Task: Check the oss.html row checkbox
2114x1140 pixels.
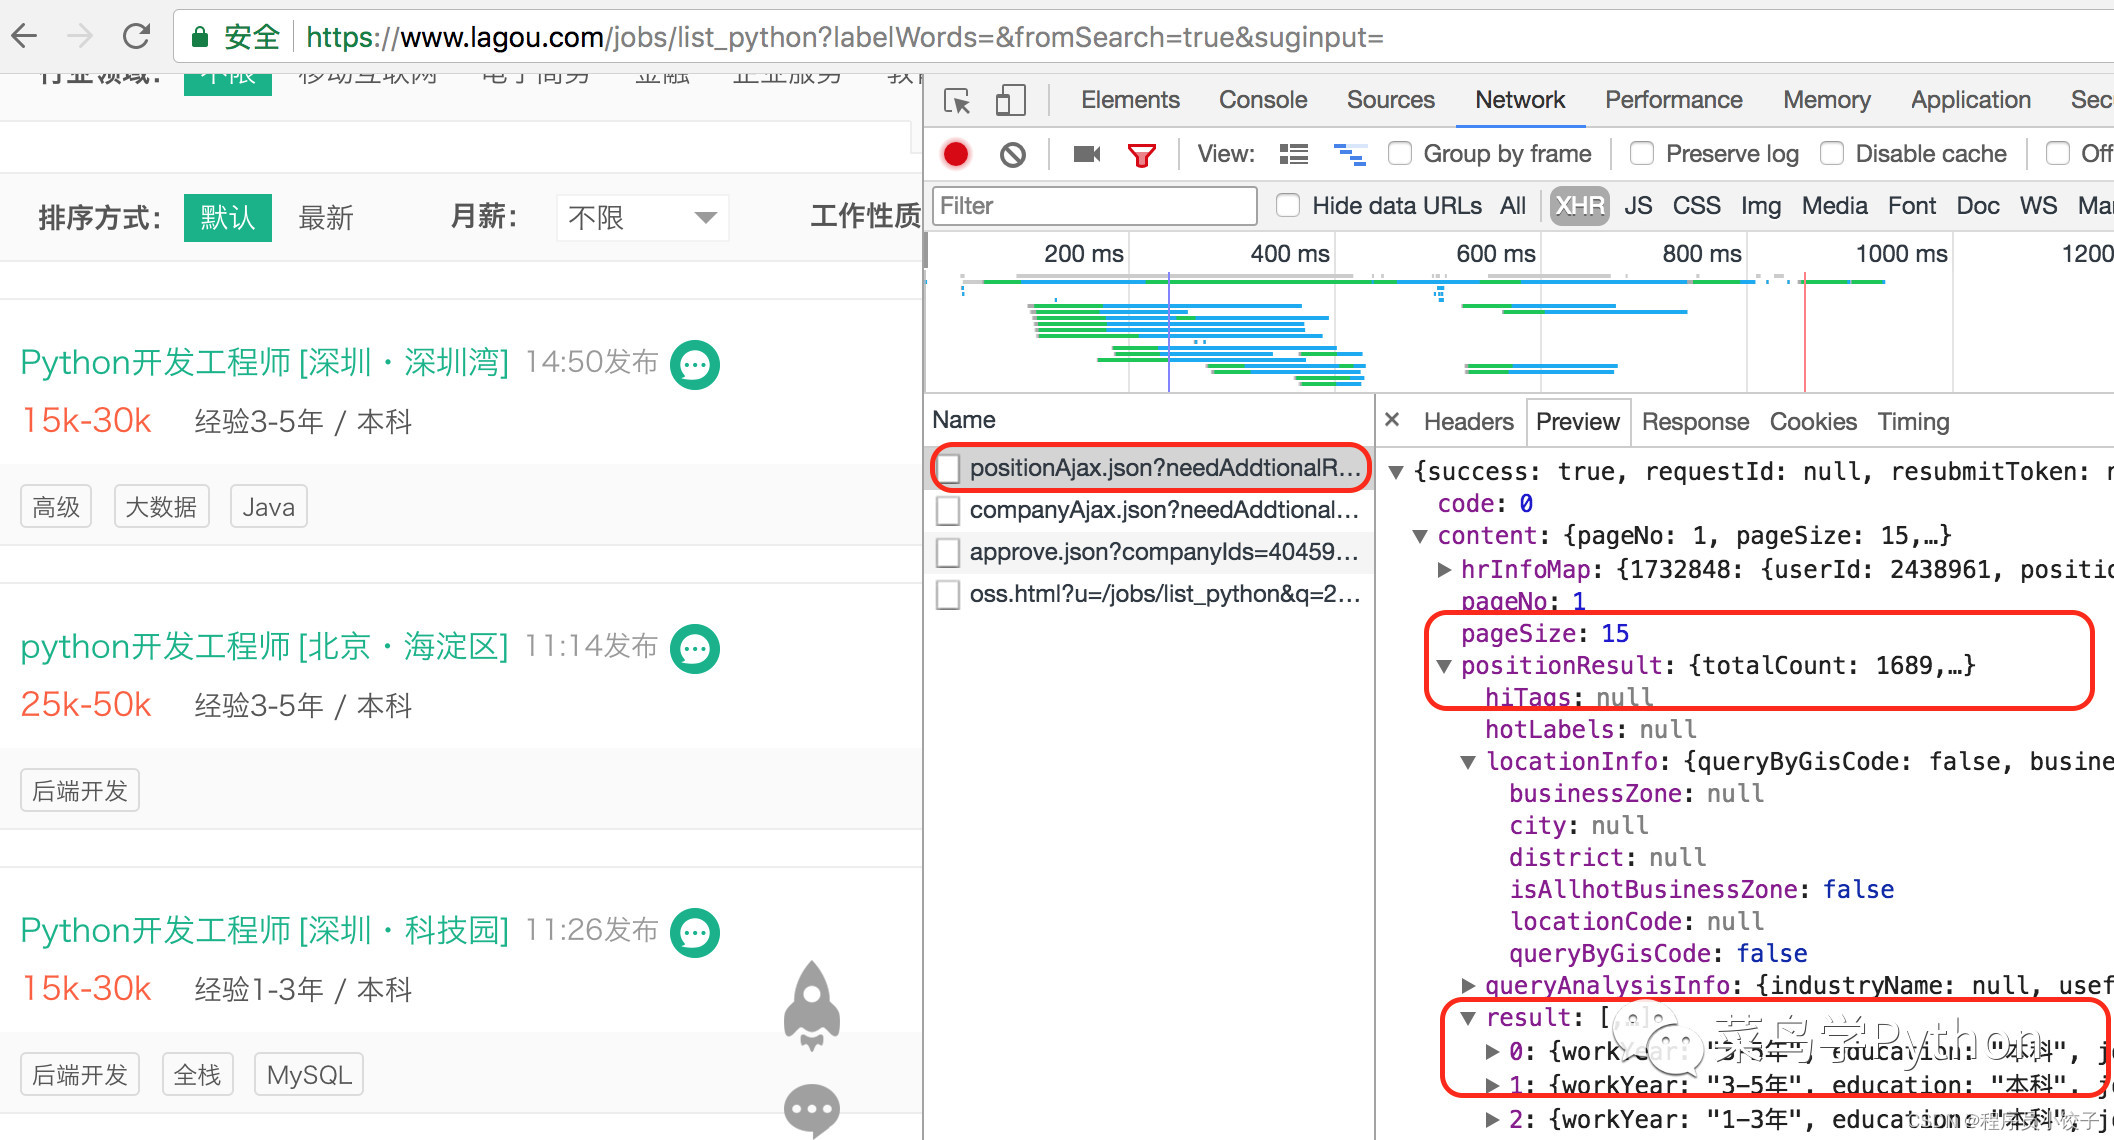Action: coord(948,595)
